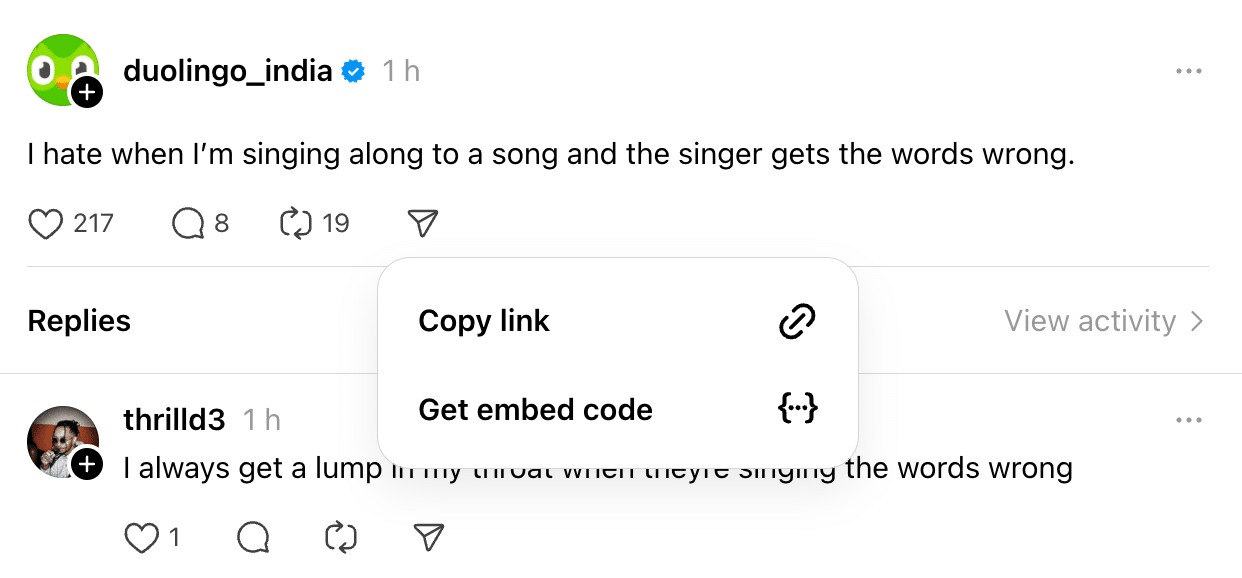Open the menu for duolingo_india's post
Image resolution: width=1242 pixels, height=578 pixels.
[x=1189, y=71]
